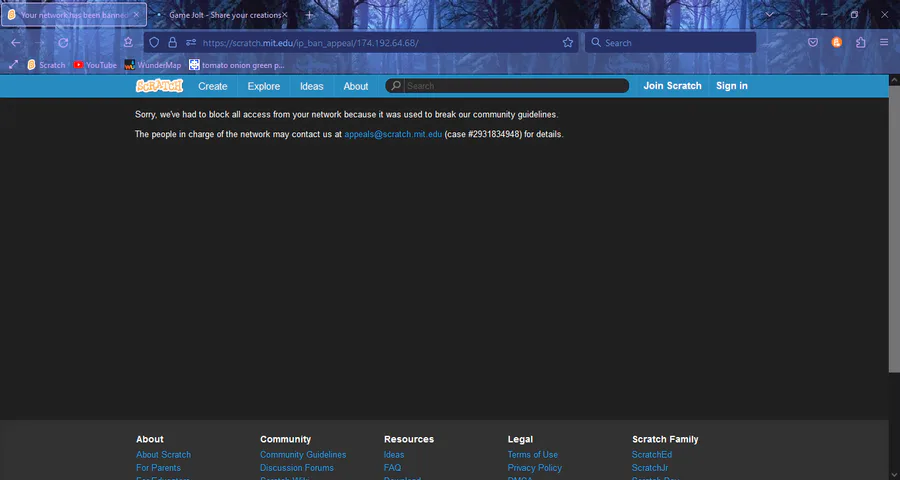
Task: Bookmark this page with the star icon
Action: pyautogui.click(x=568, y=42)
